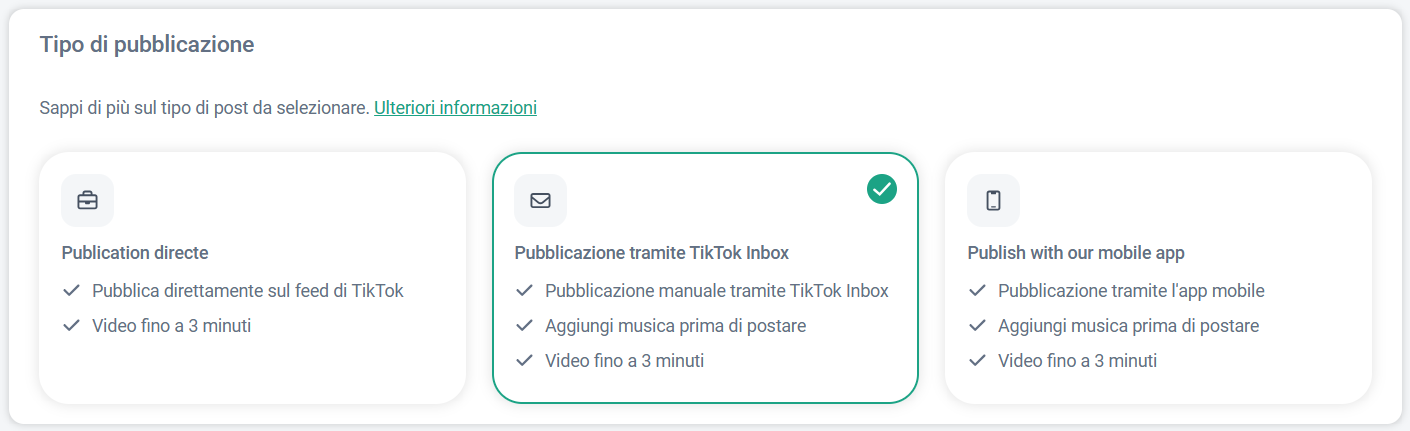Image resolution: width=1410 pixels, height=431 pixels.
Task: Click the green selected checkmark badge
Action: click(x=882, y=188)
